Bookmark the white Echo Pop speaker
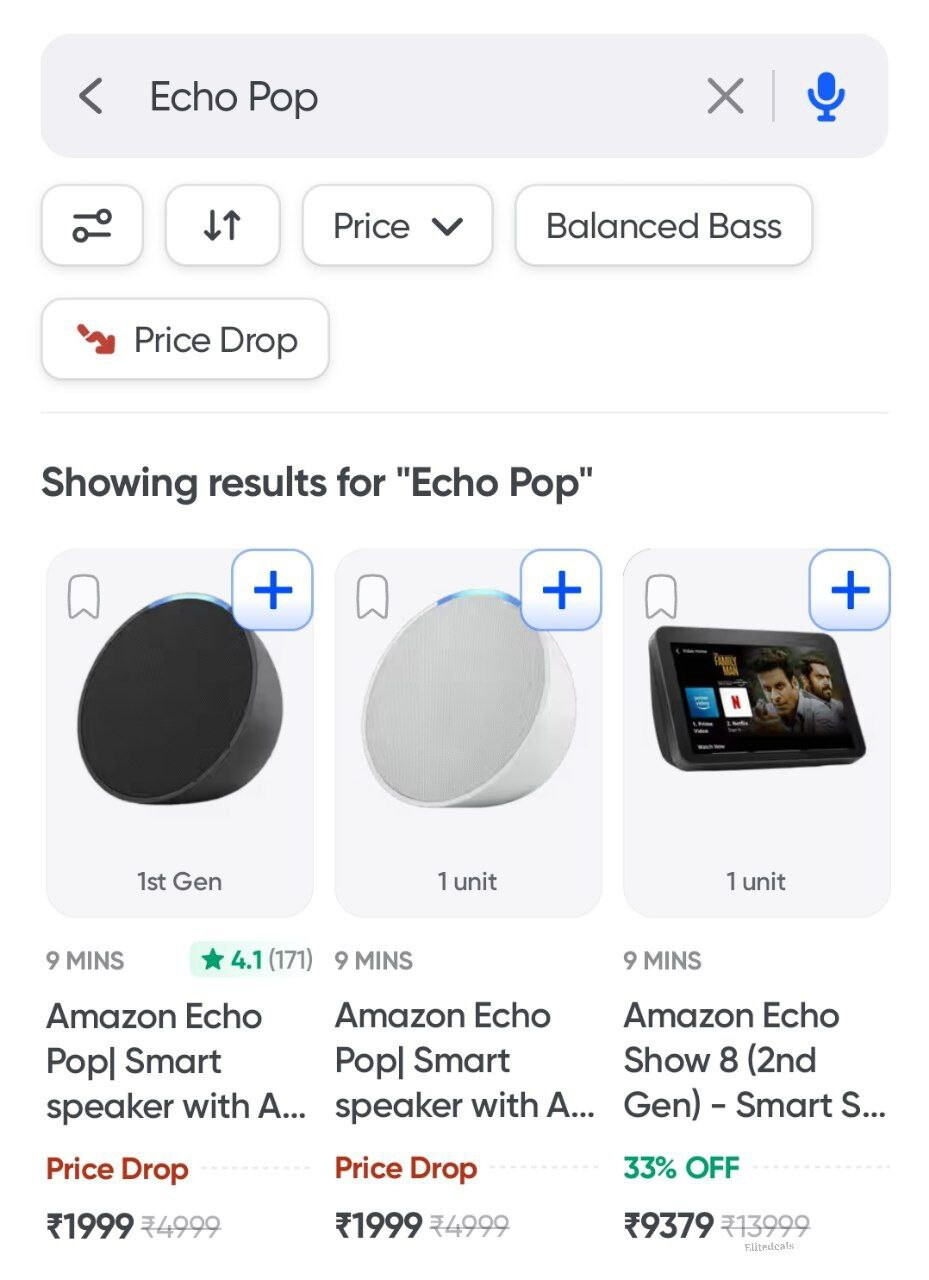929x1280 pixels. tap(372, 598)
